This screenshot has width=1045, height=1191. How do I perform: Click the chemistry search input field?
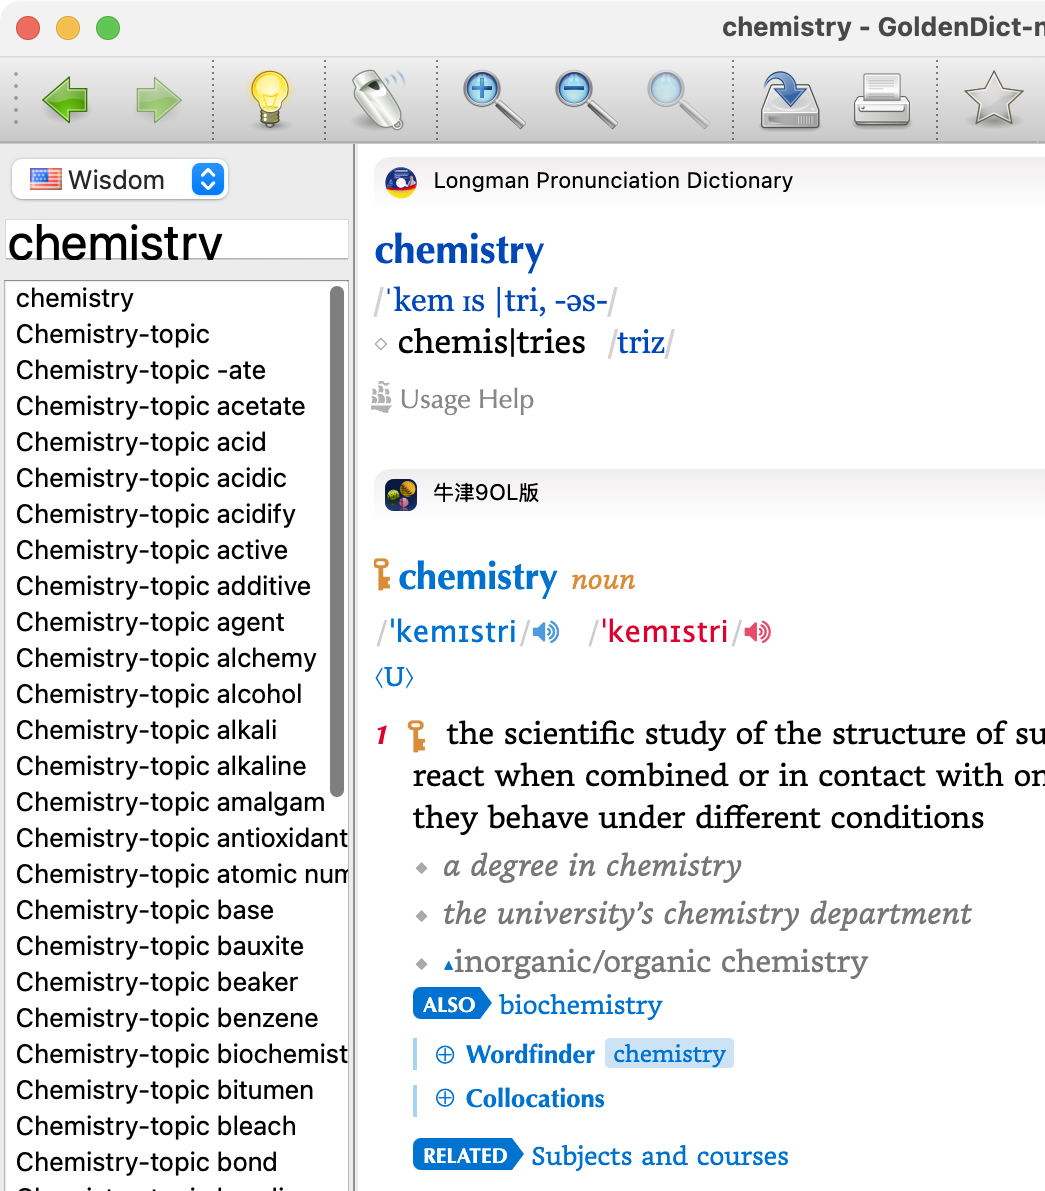176,242
